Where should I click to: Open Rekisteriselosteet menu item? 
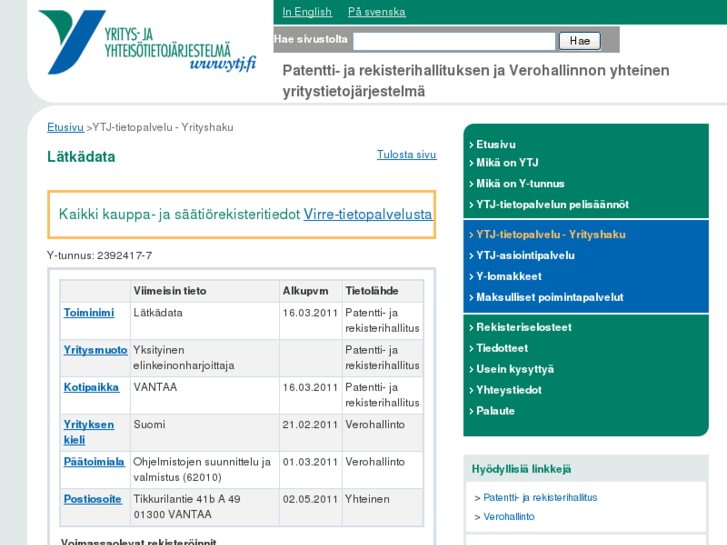coord(524,327)
